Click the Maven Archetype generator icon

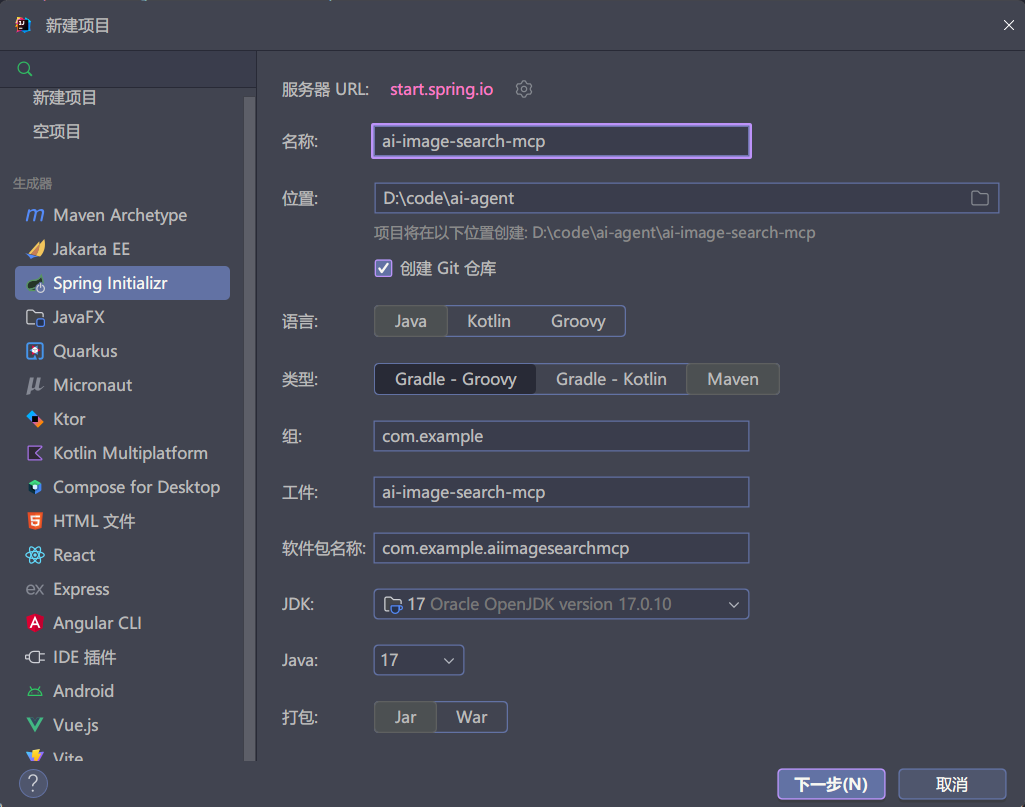pyautogui.click(x=35, y=215)
